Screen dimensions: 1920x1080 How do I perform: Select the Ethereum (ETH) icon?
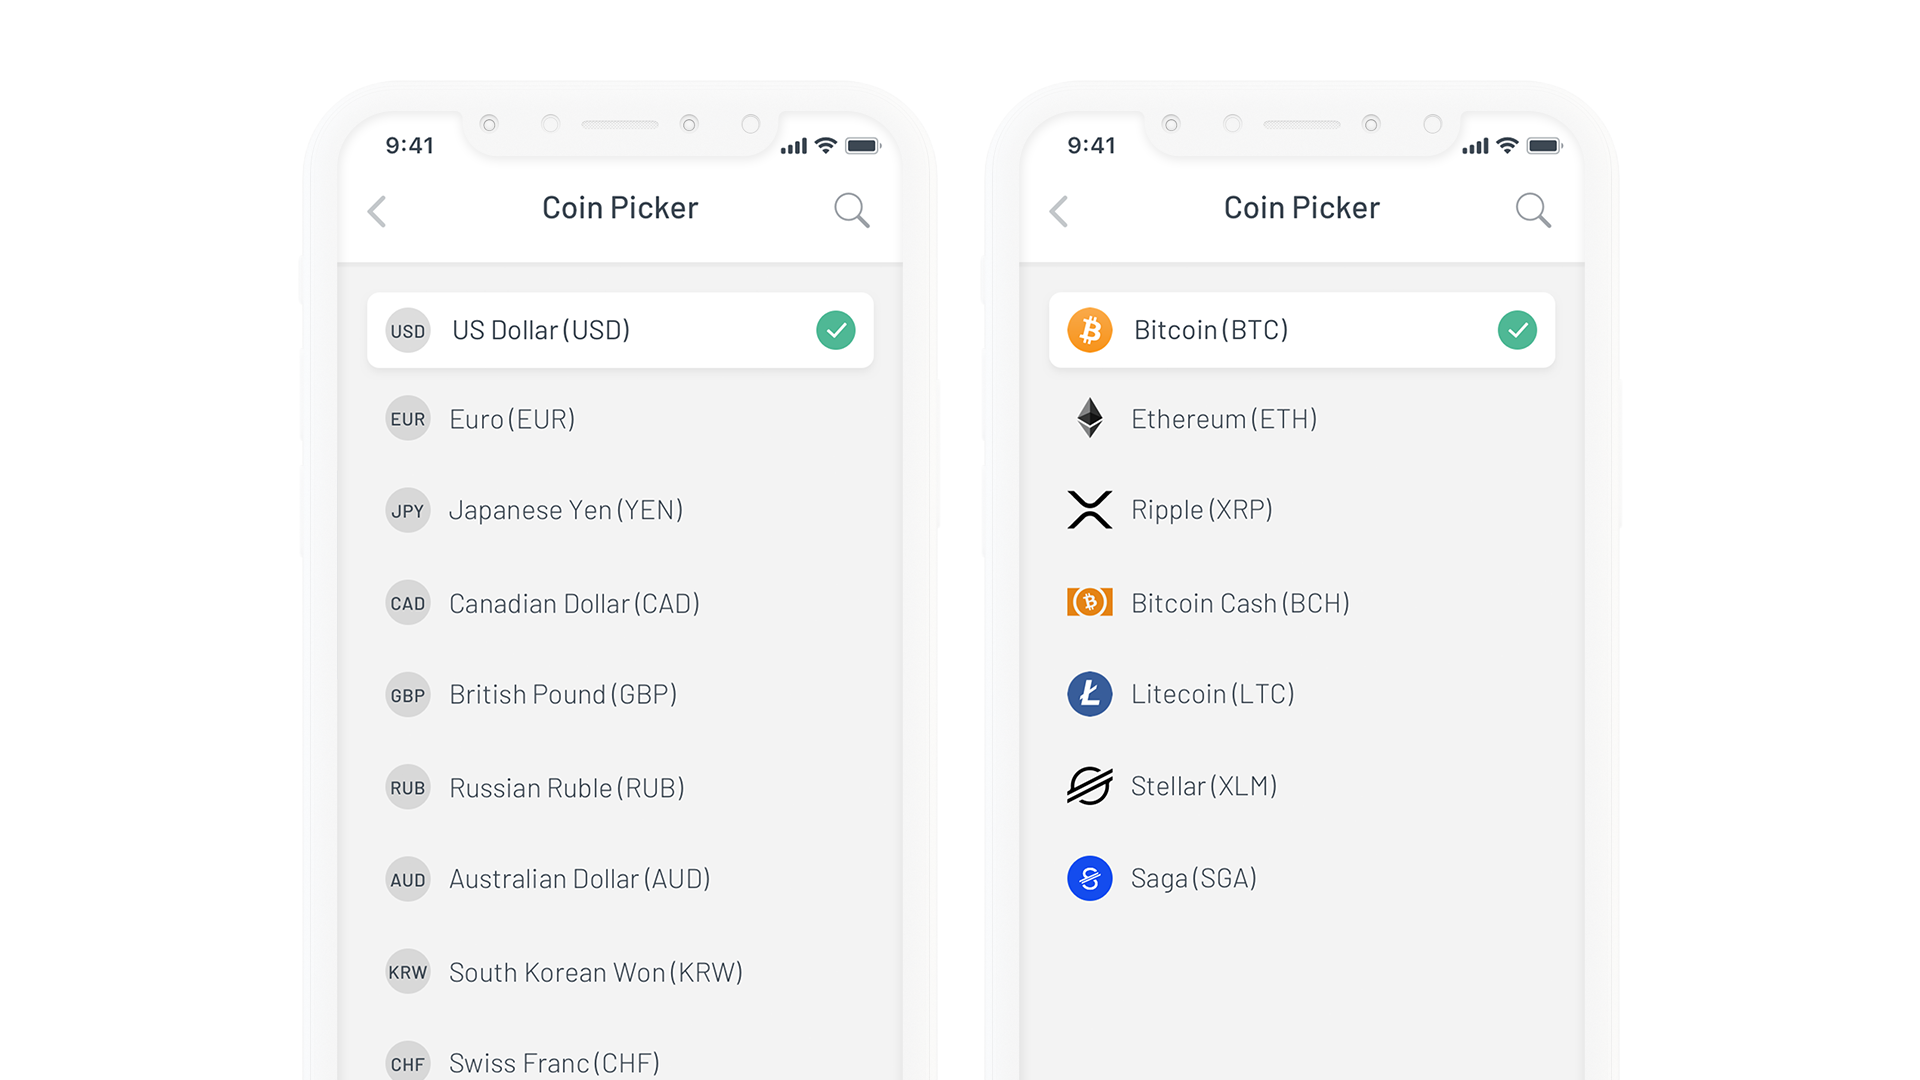tap(1089, 418)
